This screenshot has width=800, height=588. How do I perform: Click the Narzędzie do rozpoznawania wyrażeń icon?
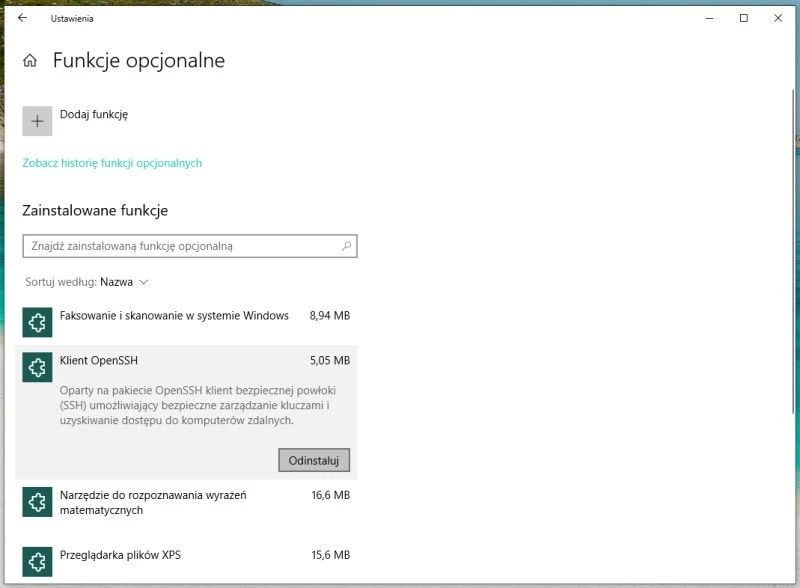[37, 502]
